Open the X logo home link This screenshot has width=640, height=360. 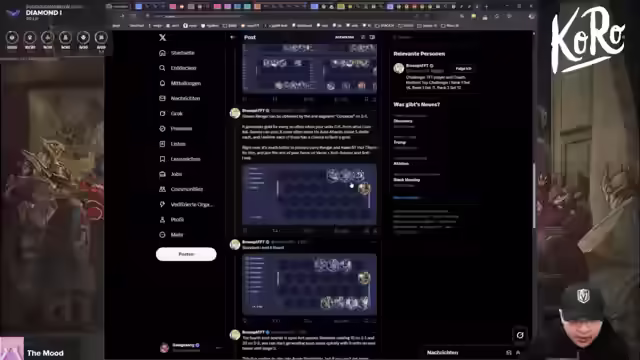click(x=162, y=38)
